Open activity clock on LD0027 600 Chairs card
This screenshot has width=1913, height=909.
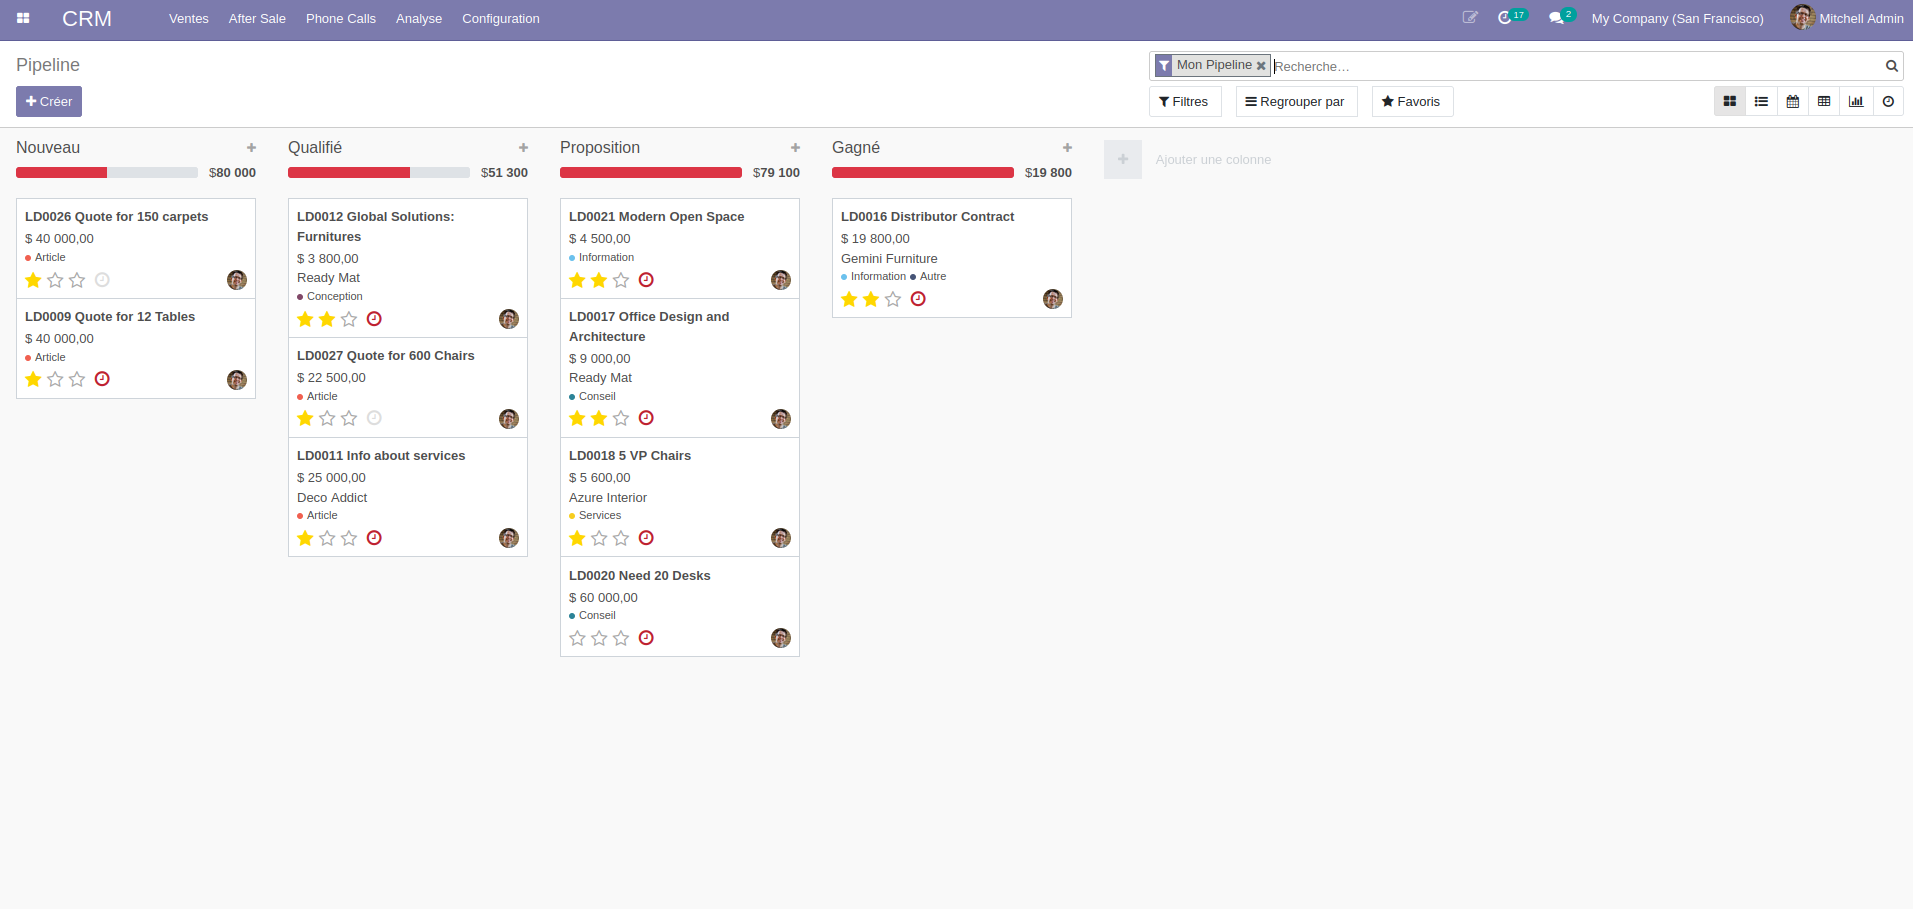374,418
